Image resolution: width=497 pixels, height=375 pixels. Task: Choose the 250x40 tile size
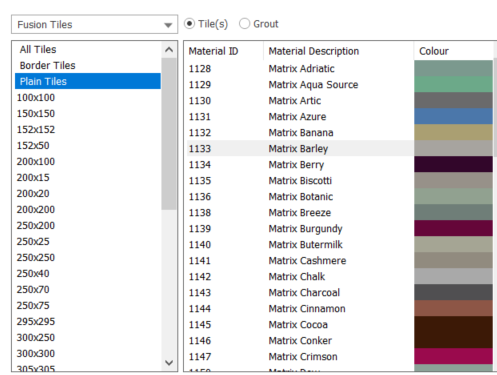[88, 273]
